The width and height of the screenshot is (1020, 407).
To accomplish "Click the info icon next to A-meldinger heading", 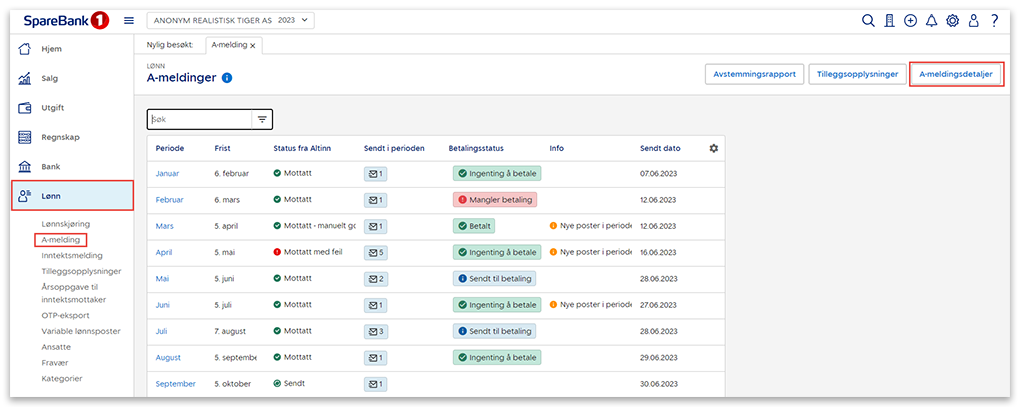I will (227, 78).
